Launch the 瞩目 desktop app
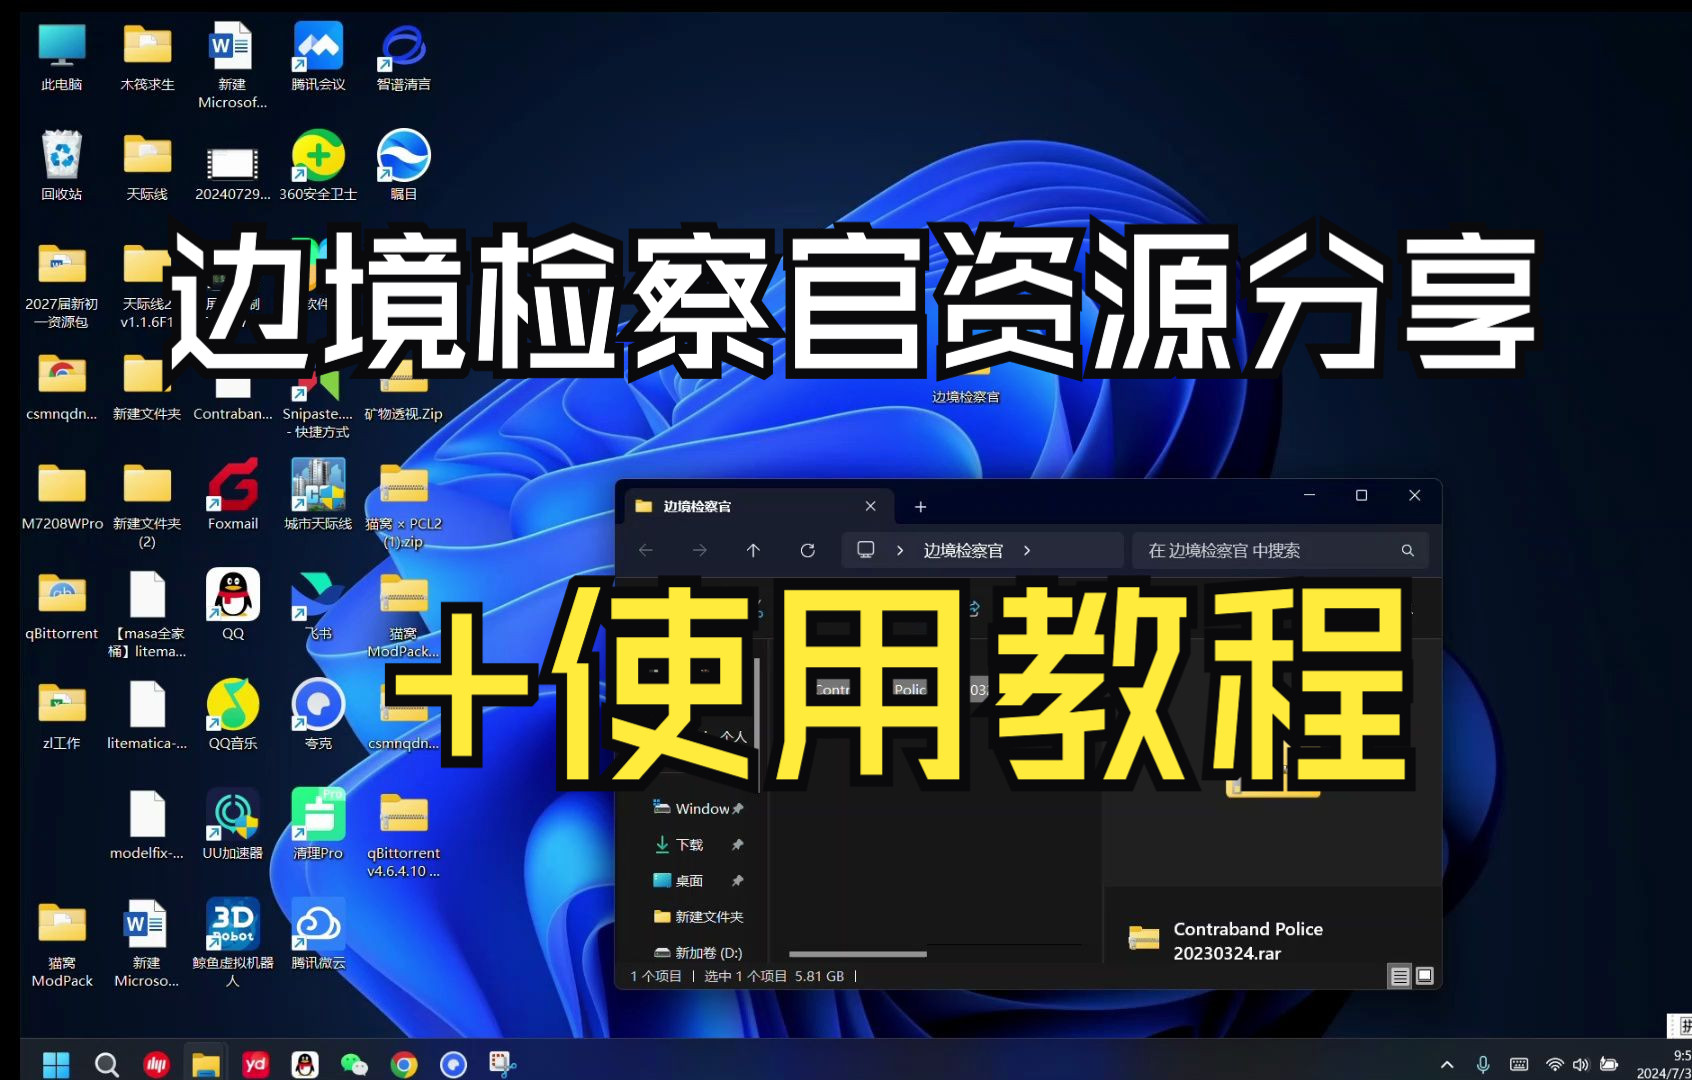 click(x=403, y=166)
